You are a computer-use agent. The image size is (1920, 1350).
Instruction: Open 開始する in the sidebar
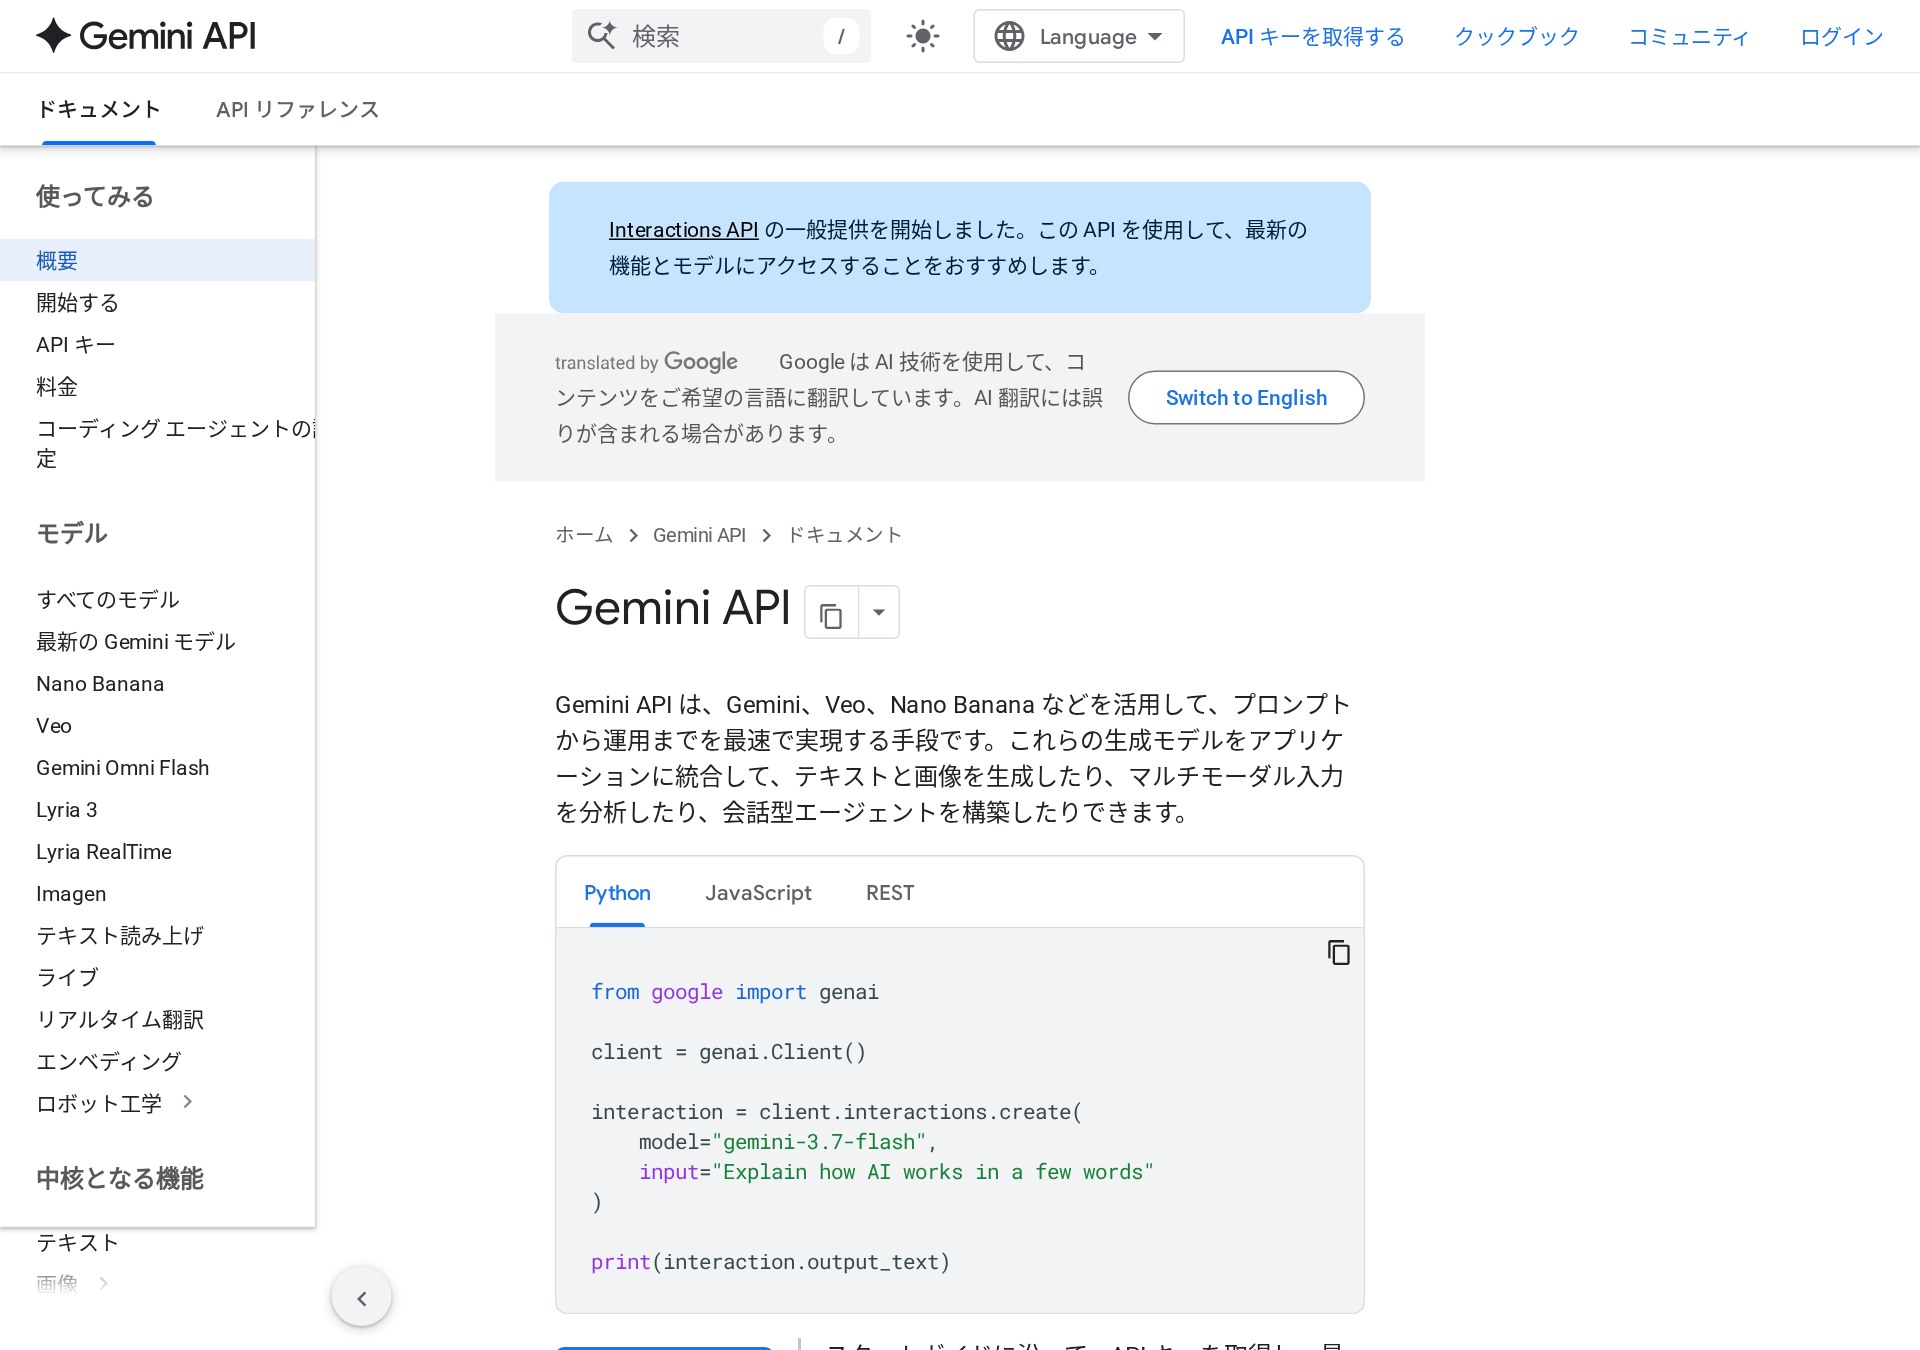click(78, 302)
